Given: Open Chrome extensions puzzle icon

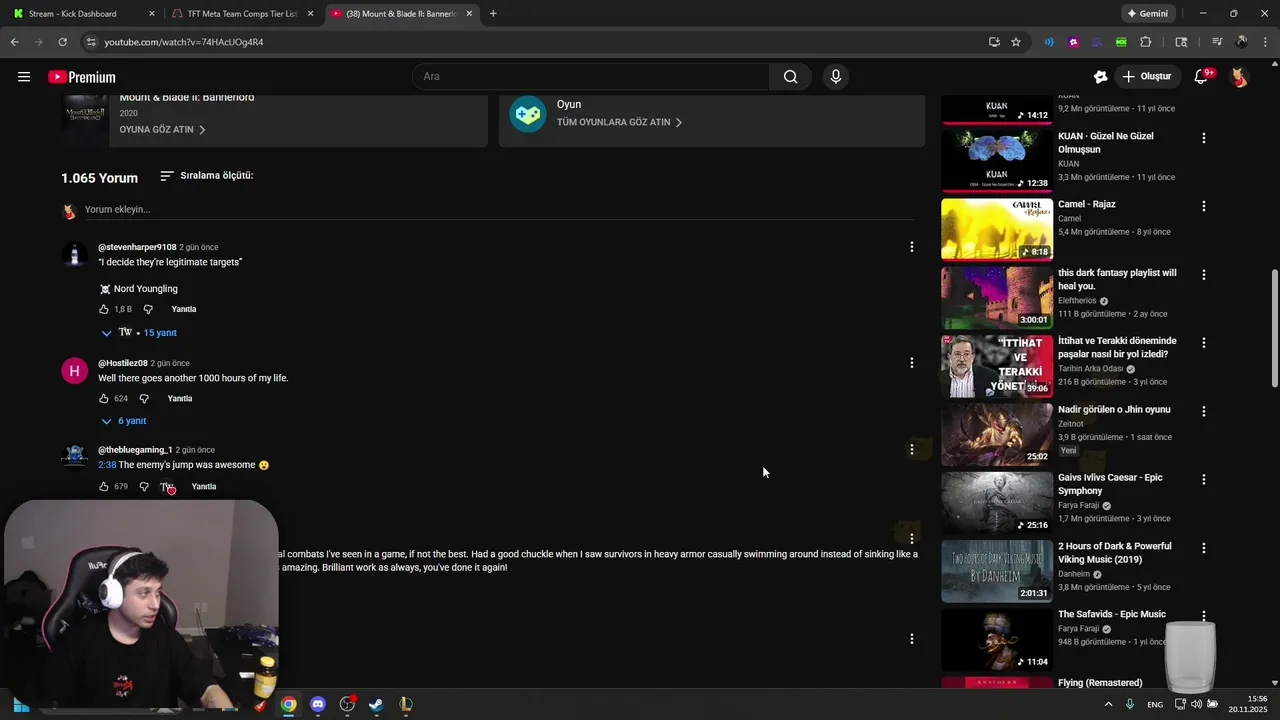Looking at the screenshot, I should tap(1146, 42).
